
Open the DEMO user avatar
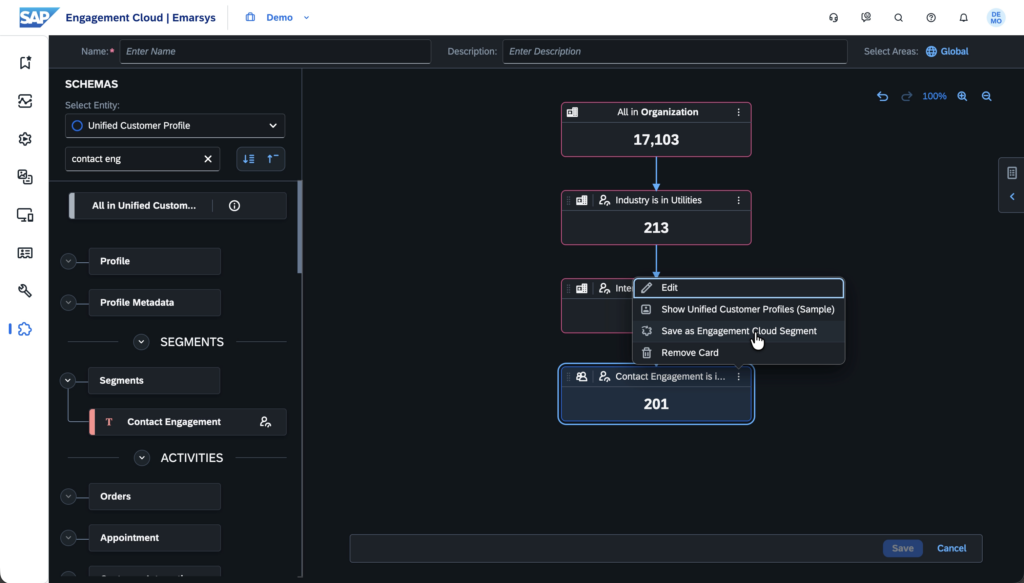[996, 18]
